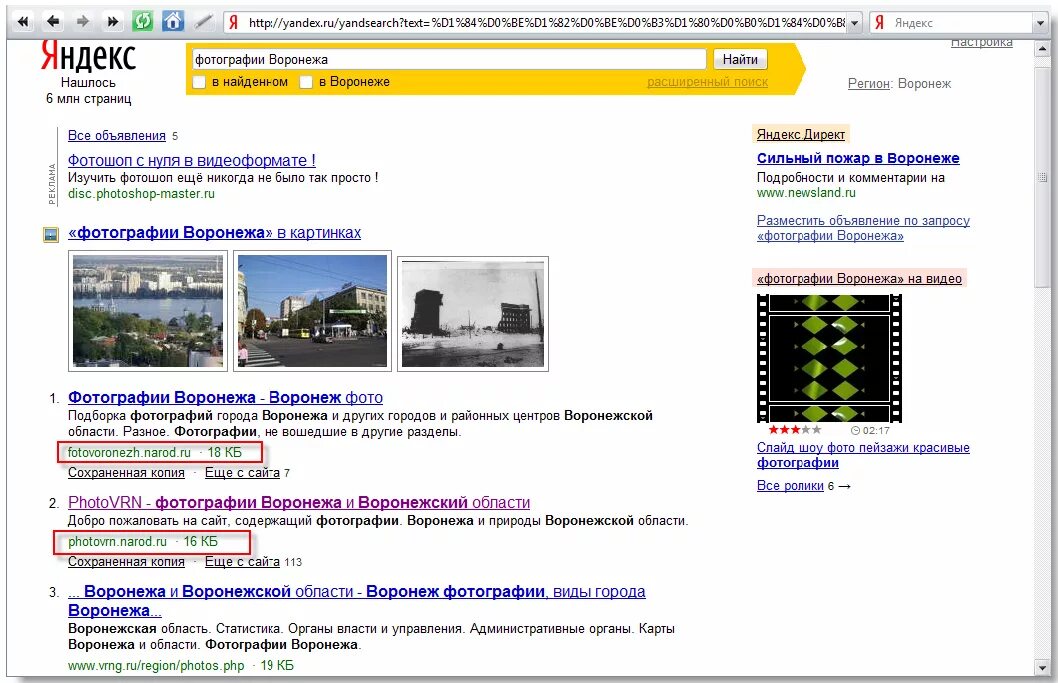Open '«фотографии Воронежа» в картинках' link
Screen dimensions: 1058x683
pyautogui.click(x=215, y=233)
